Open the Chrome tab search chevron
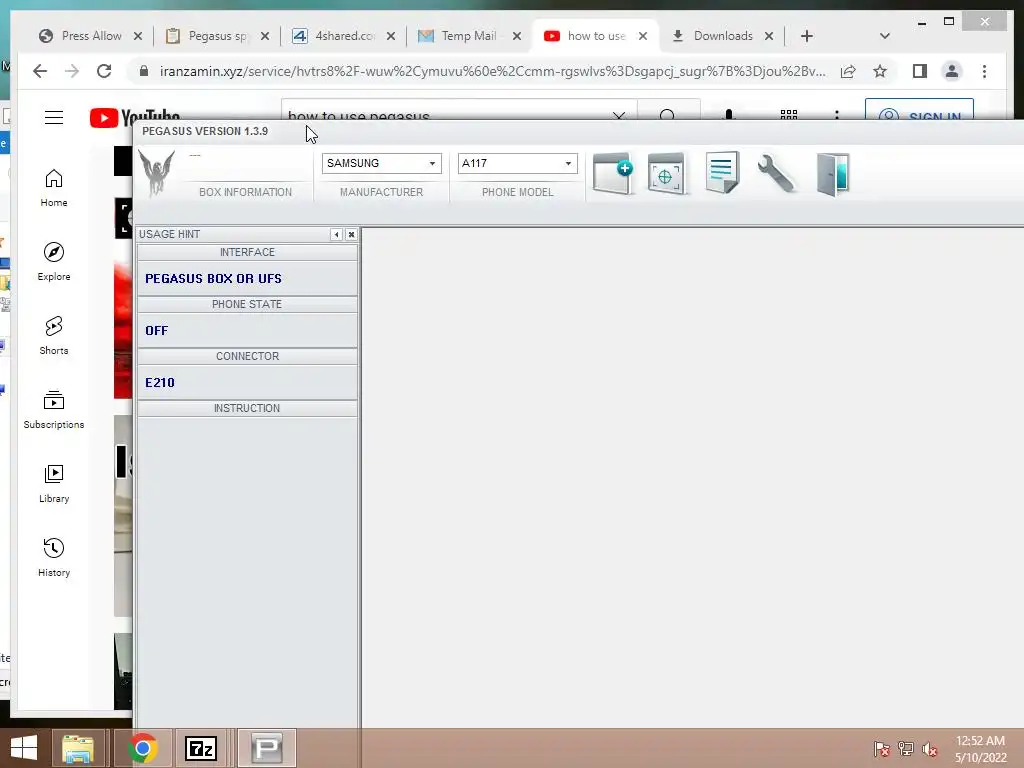Viewport: 1024px width, 768px height. pyautogui.click(x=885, y=36)
